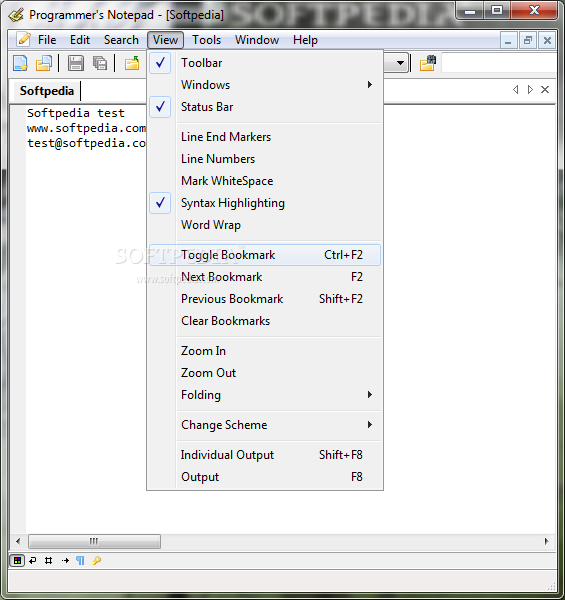Expand the Windows submenu
Viewport: 565px width, 600px height.
(x=265, y=85)
